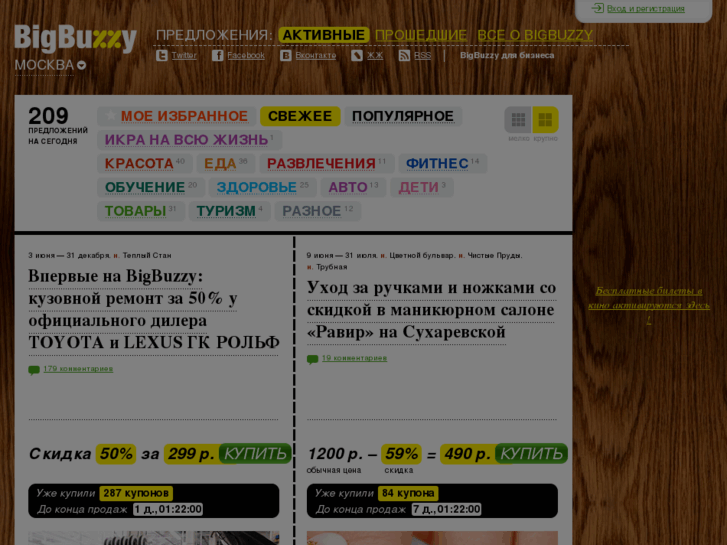Open the Twitter text link
Screen dimensions: 727x545
(184, 56)
